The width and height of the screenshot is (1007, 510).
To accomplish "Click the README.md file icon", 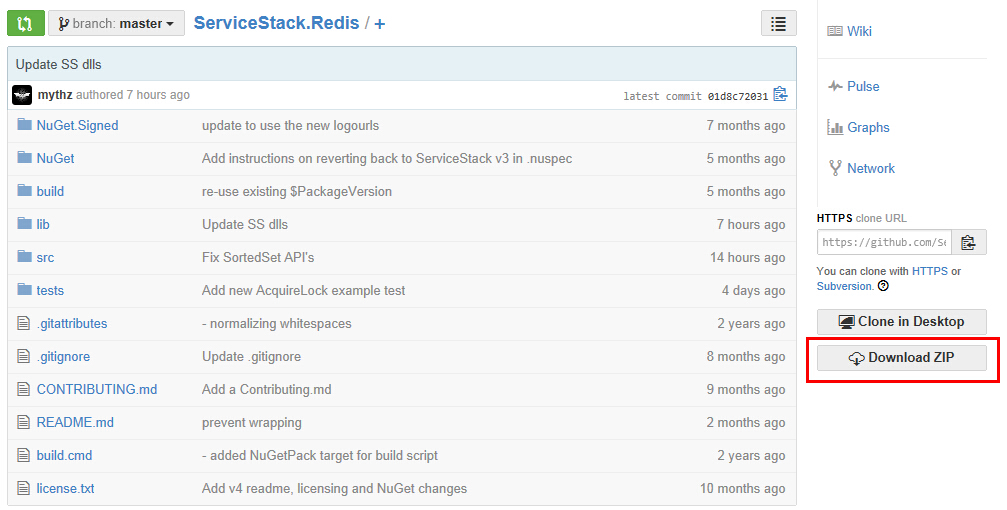I will 24,421.
